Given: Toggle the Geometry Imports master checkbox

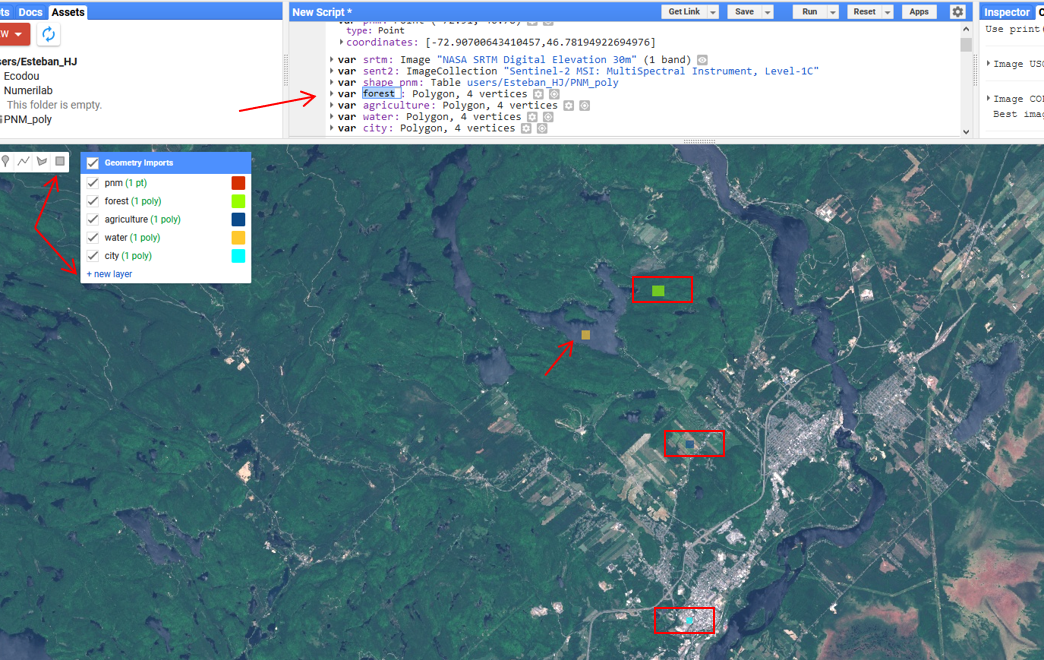Looking at the screenshot, I should [93, 163].
